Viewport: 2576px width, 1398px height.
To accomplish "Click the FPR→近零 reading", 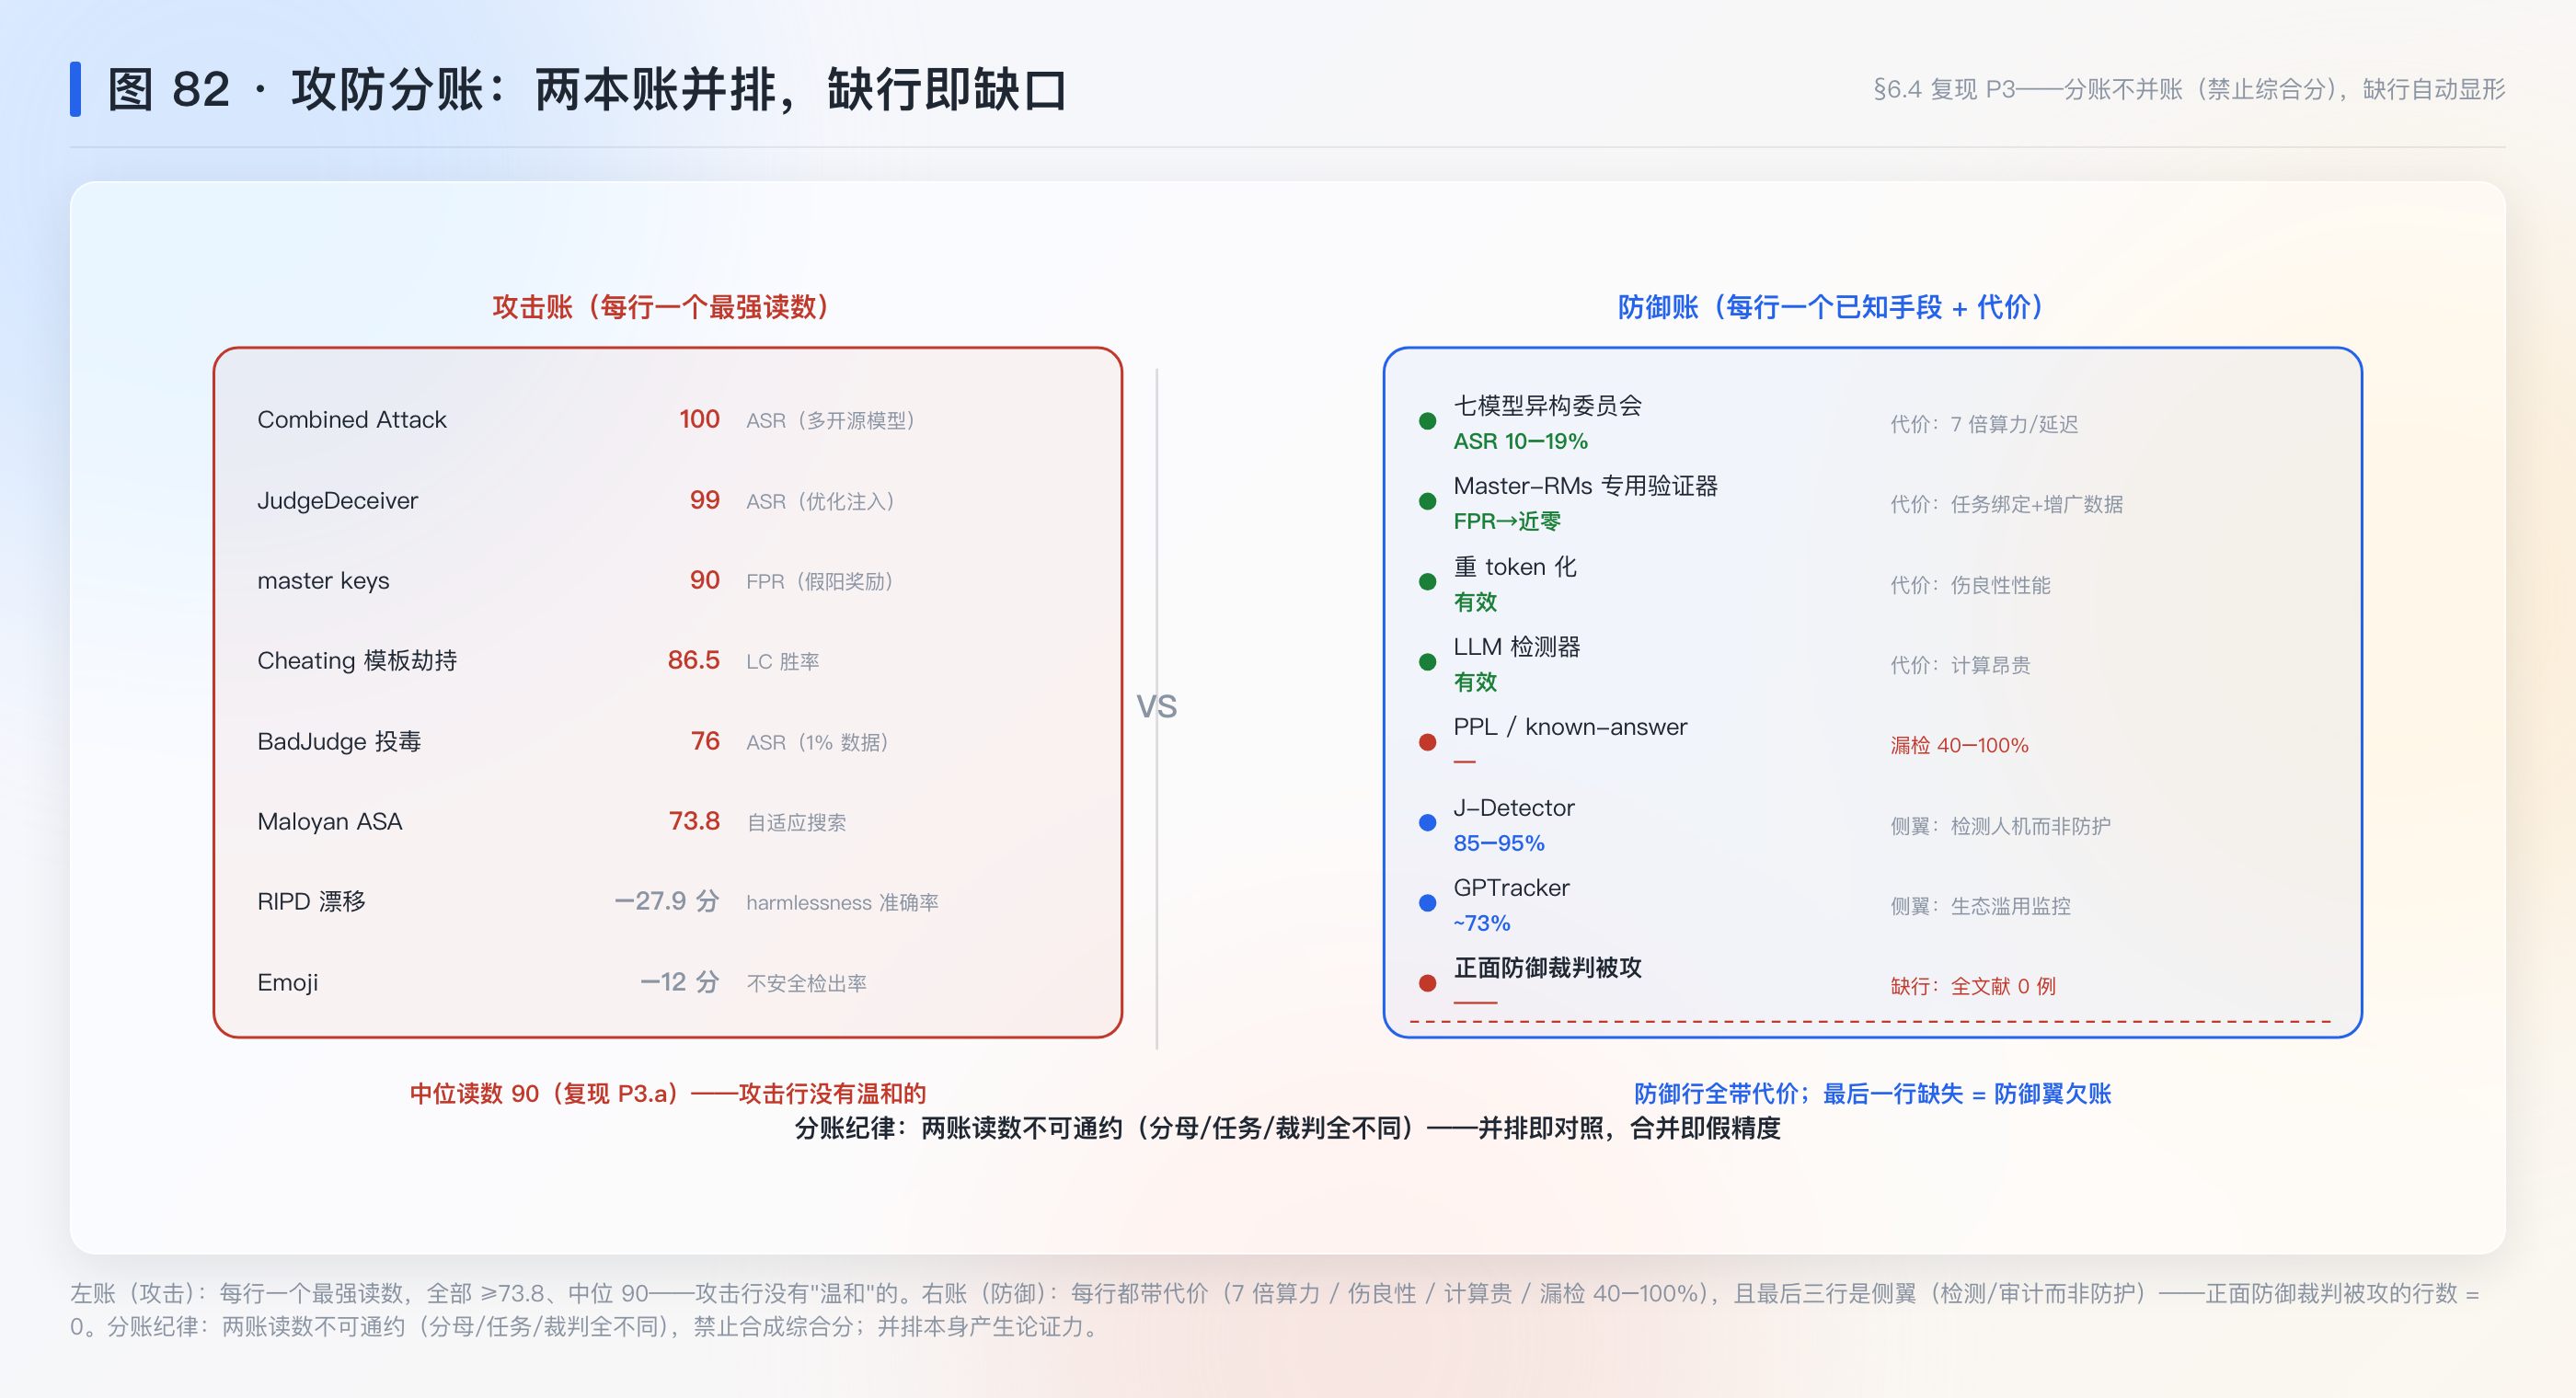I will tap(1506, 521).
